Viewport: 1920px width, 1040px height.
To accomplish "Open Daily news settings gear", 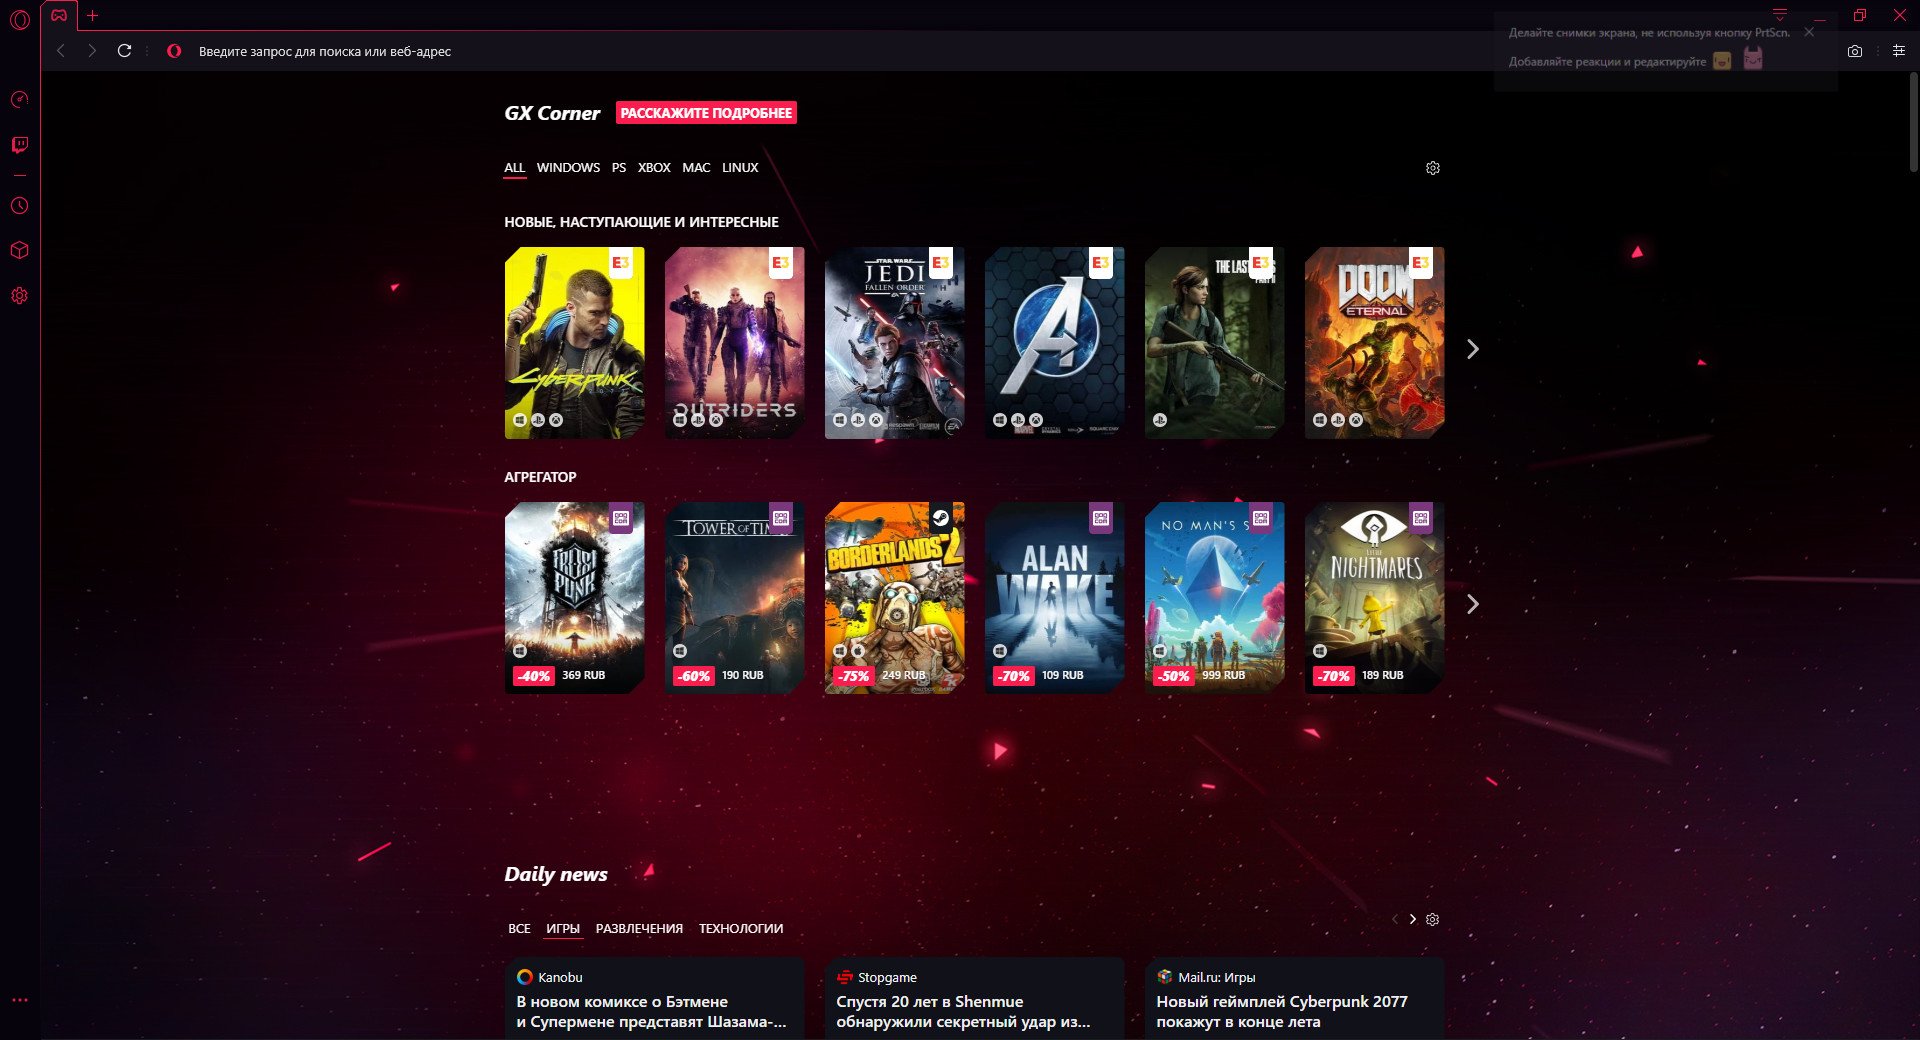I will pos(1432,919).
